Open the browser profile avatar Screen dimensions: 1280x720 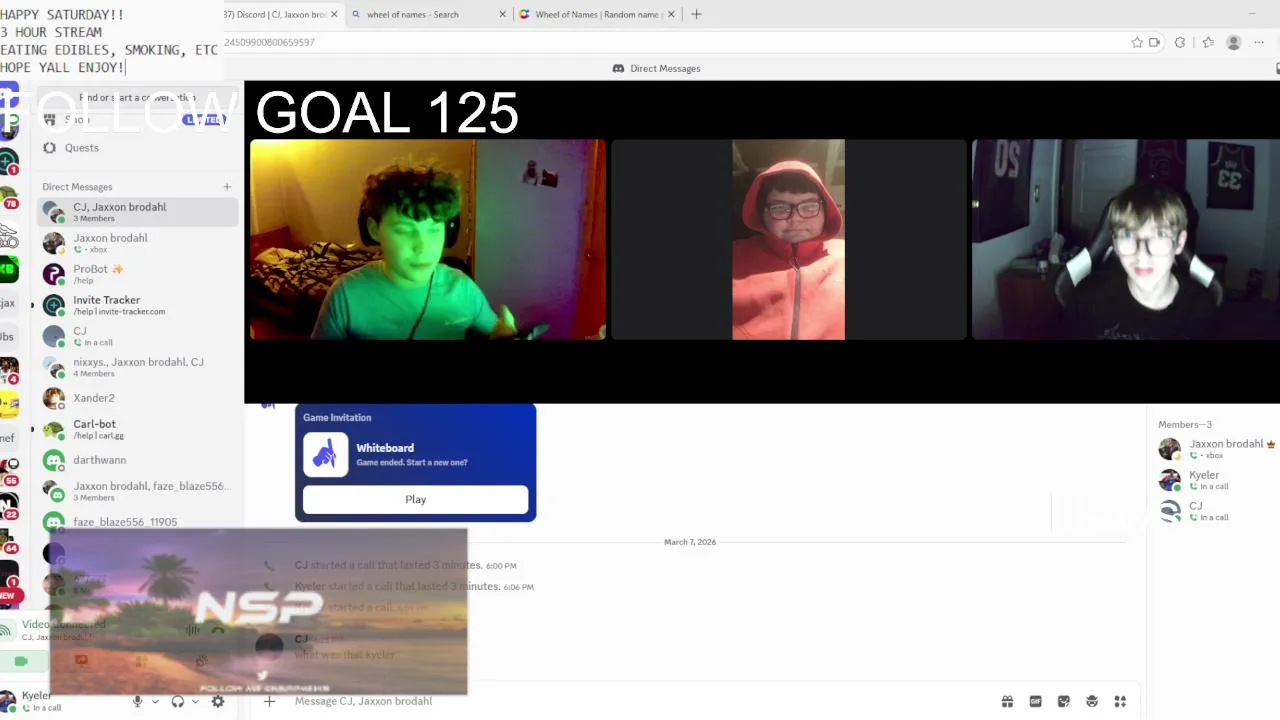tap(1234, 42)
